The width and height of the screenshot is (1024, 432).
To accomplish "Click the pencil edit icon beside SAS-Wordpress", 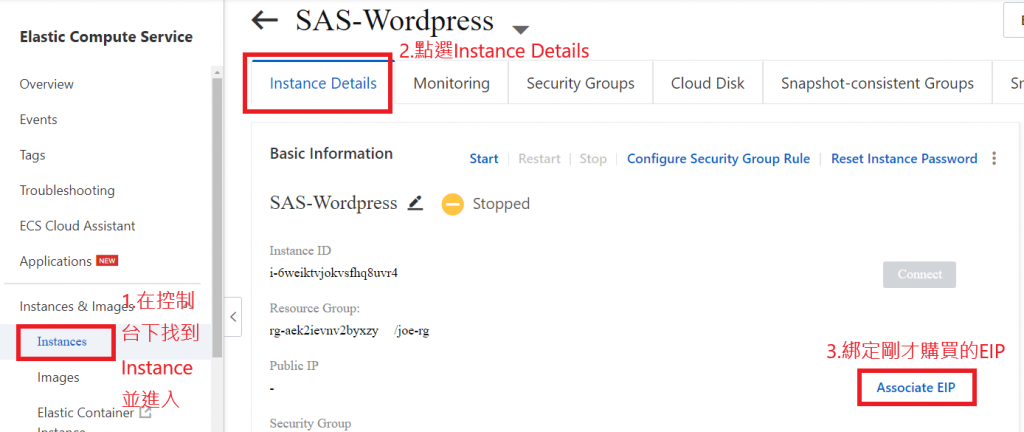I will tap(416, 203).
